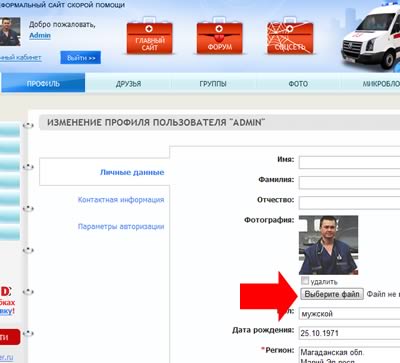
Task: Focus the Фамилия input field
Action: 349,182
